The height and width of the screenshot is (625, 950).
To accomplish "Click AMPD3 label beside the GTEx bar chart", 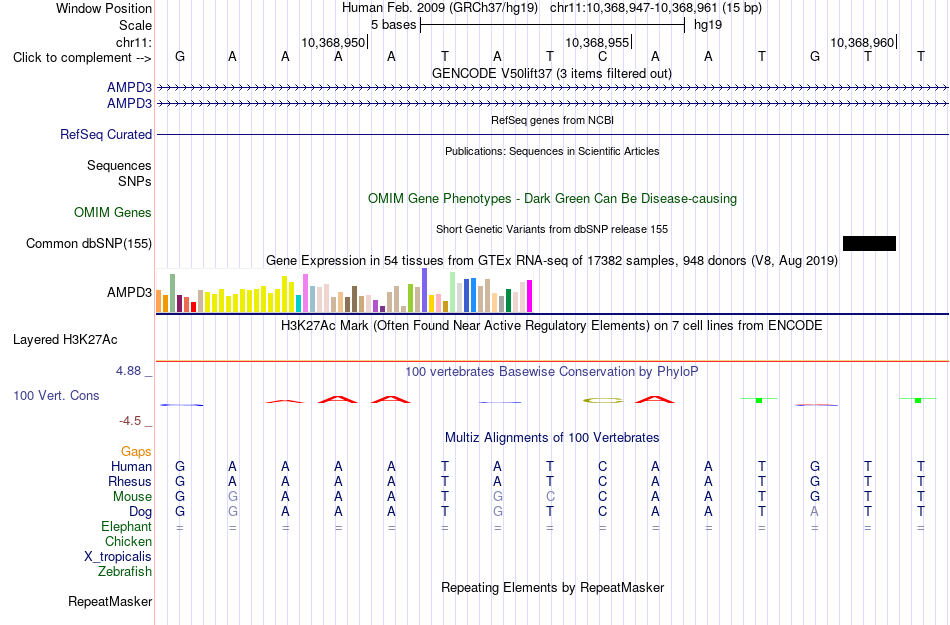I will pos(129,293).
